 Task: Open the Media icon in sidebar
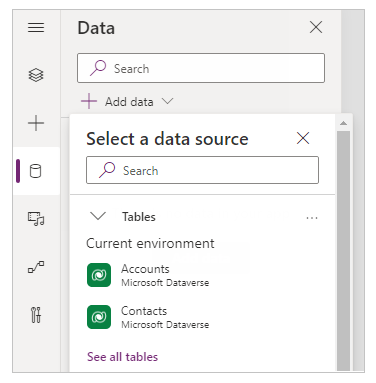[36, 219]
